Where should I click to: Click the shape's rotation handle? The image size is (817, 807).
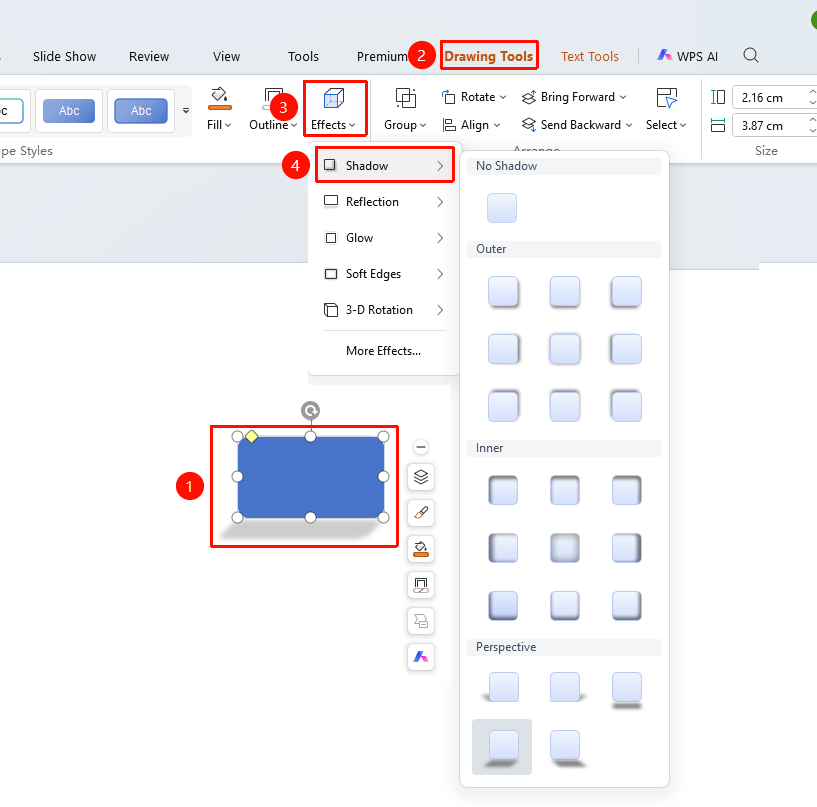[x=311, y=411]
